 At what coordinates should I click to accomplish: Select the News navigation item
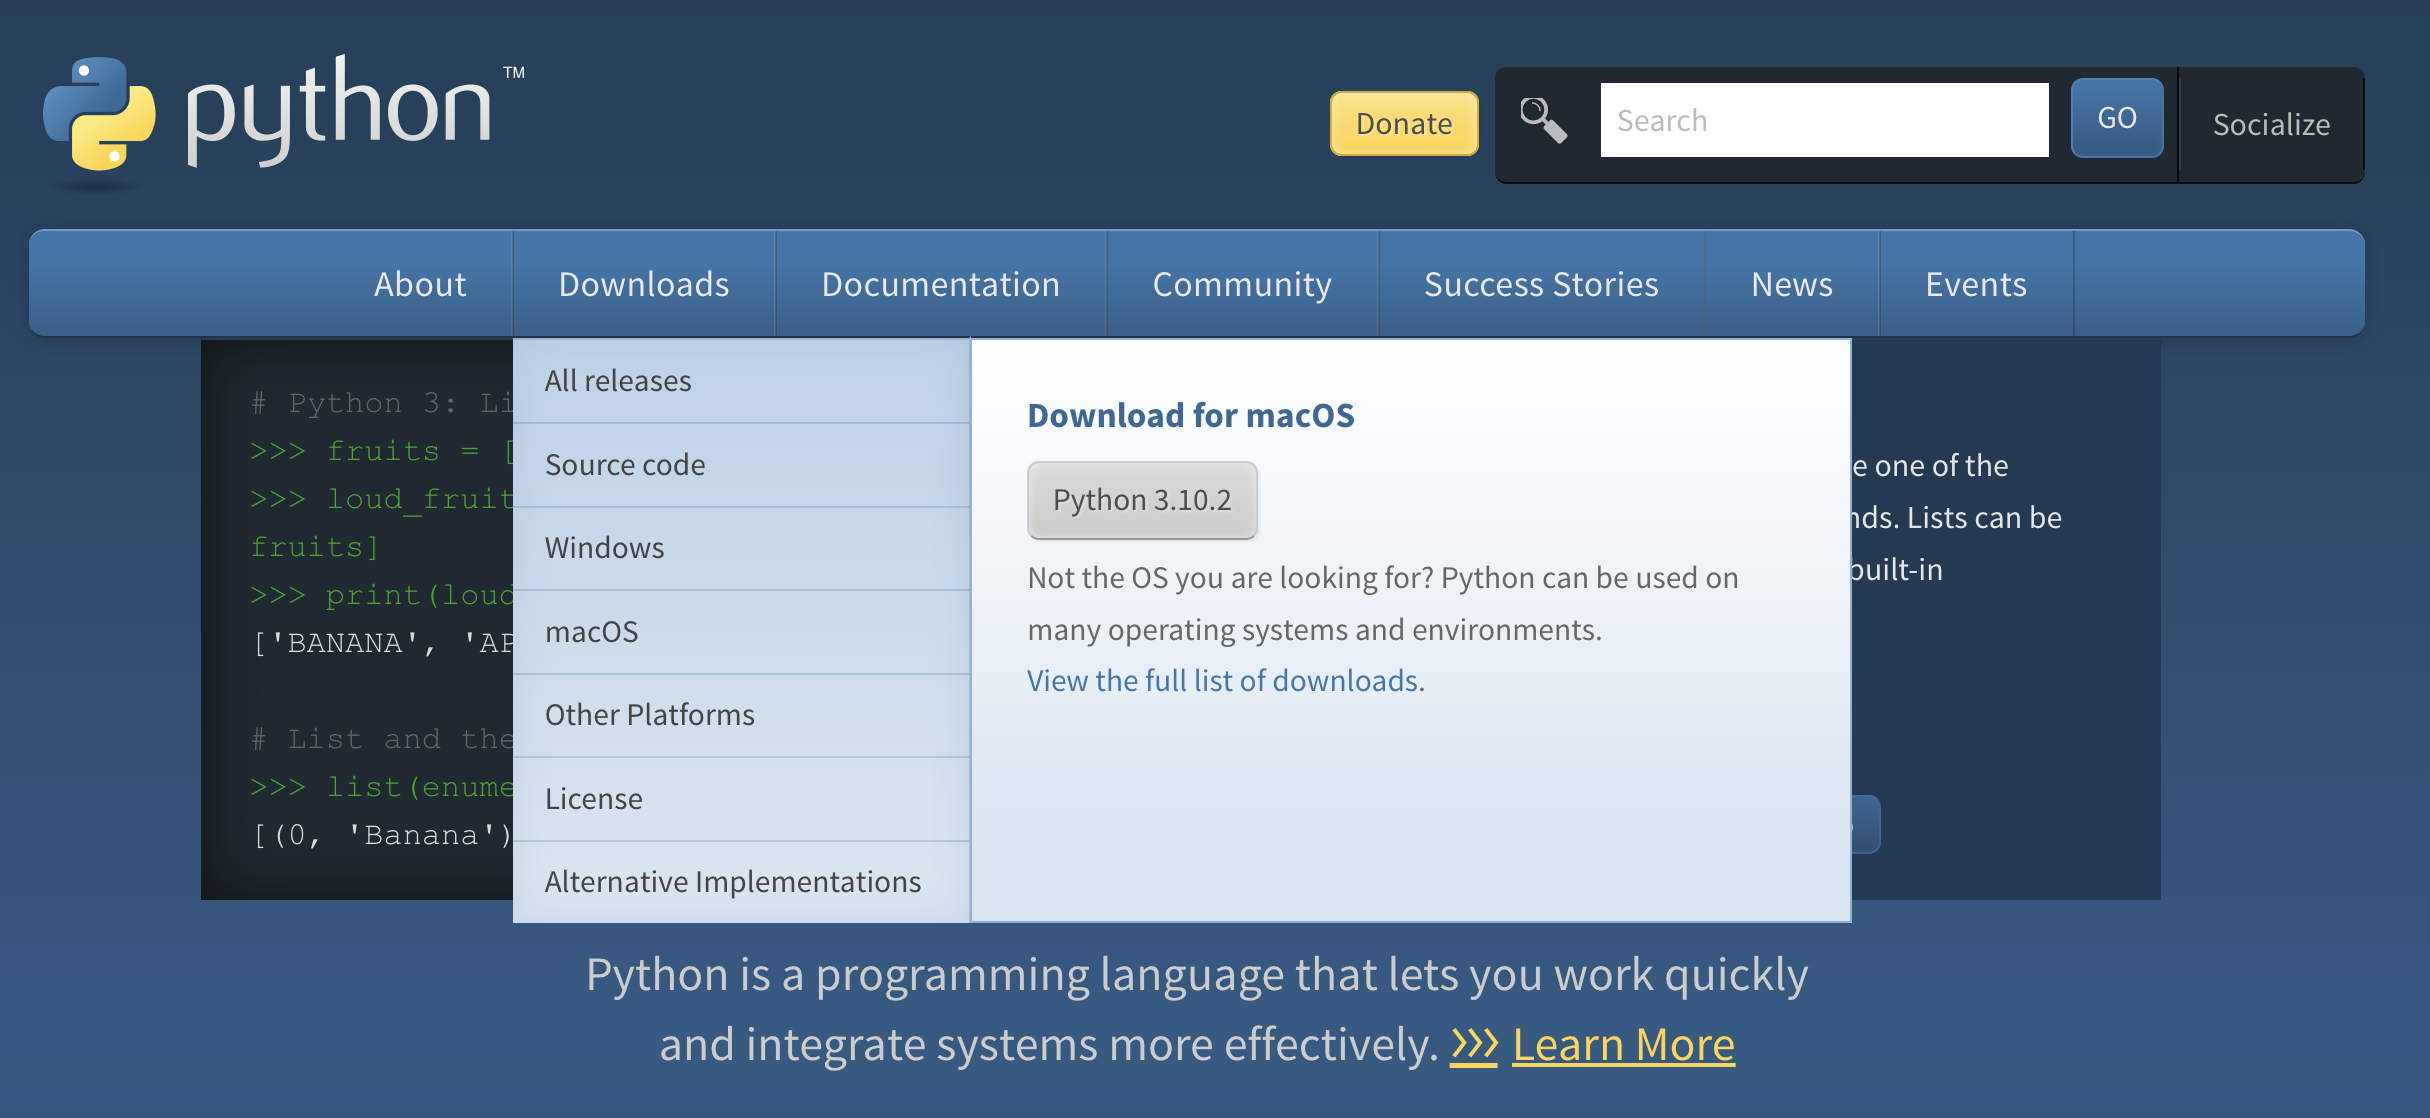[x=1791, y=285]
